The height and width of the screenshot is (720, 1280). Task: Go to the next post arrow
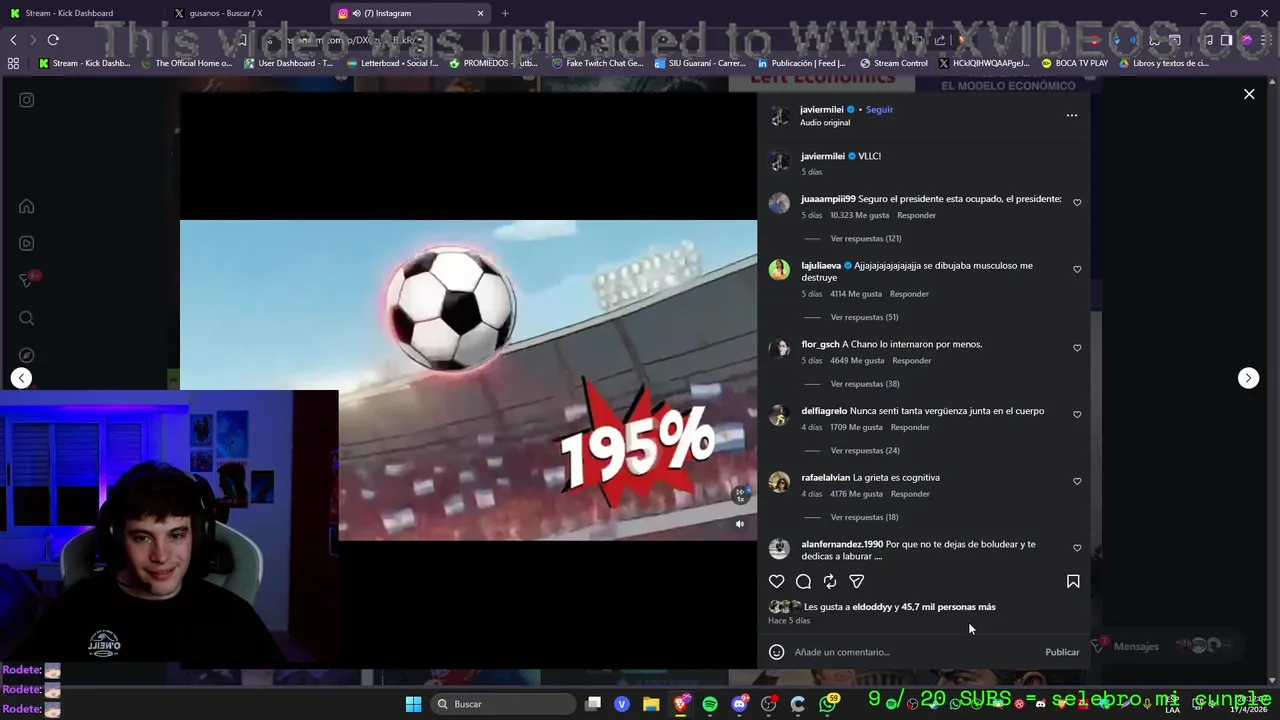1248,378
